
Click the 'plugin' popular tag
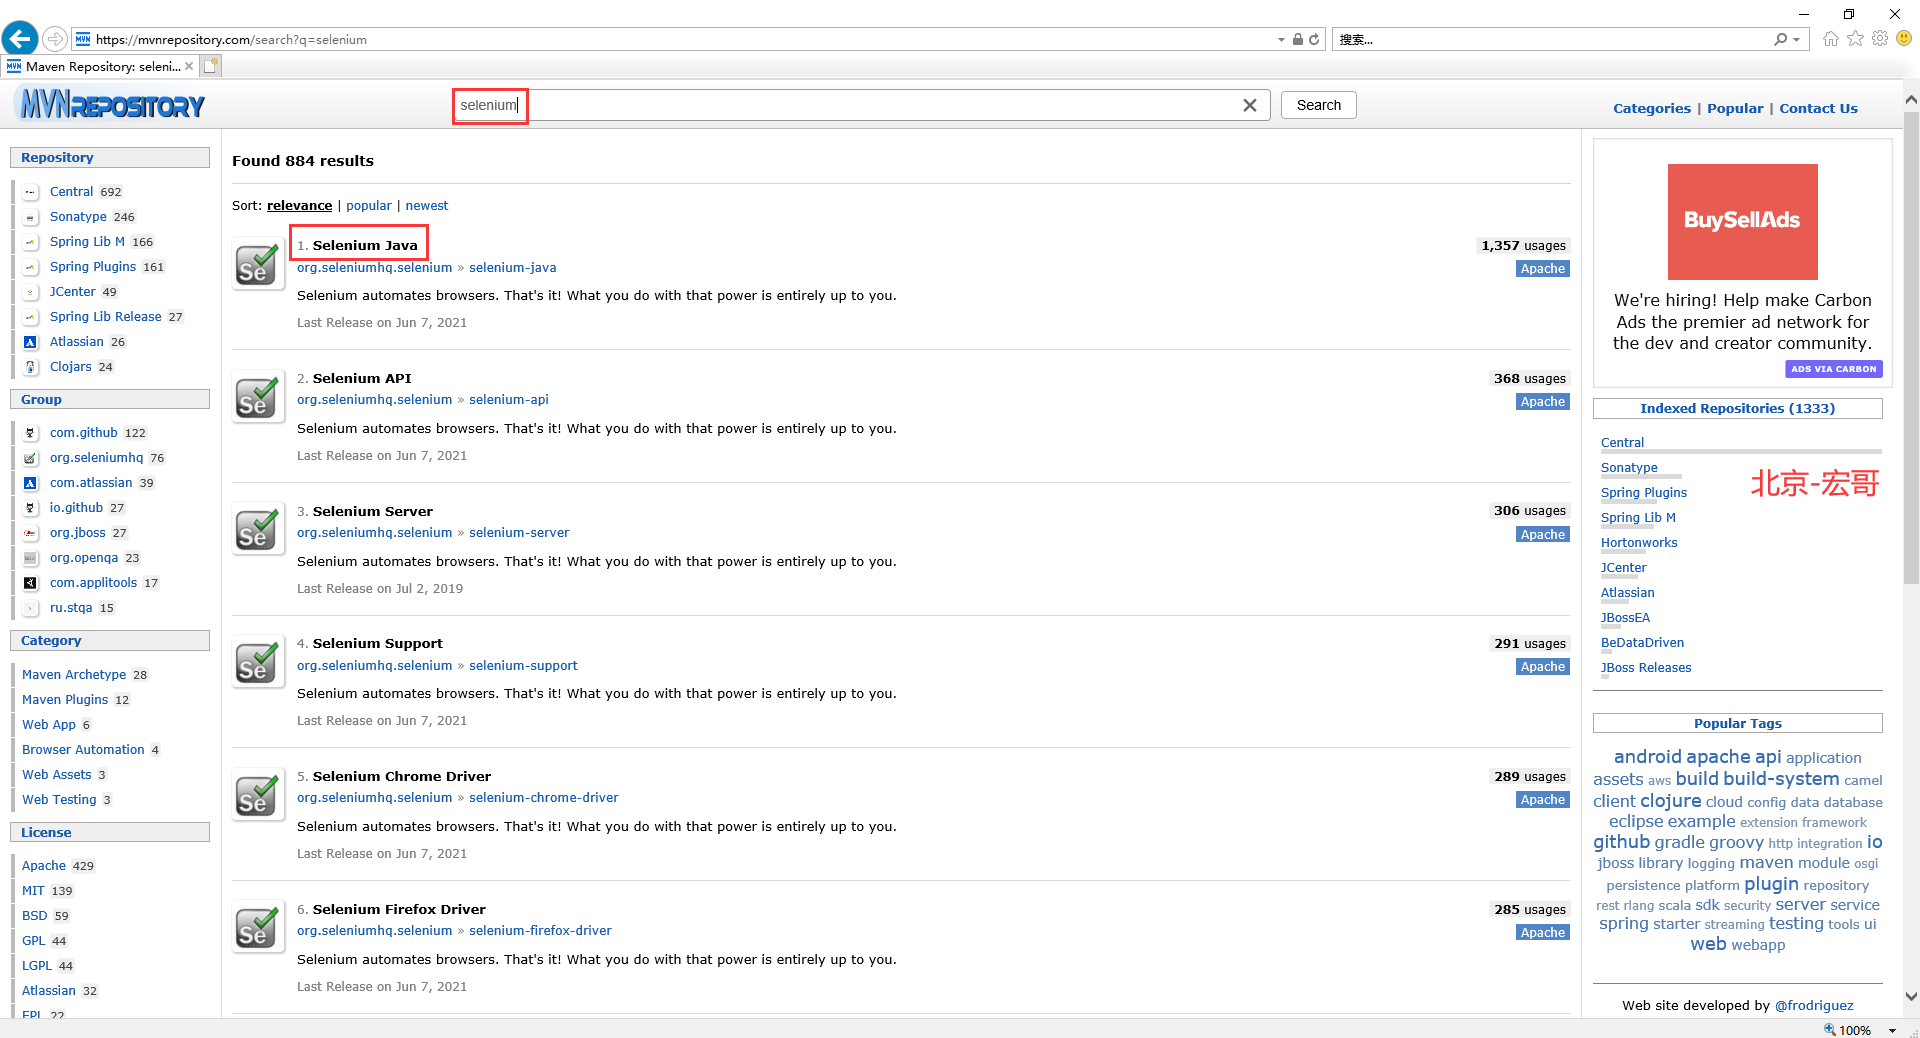[1770, 884]
